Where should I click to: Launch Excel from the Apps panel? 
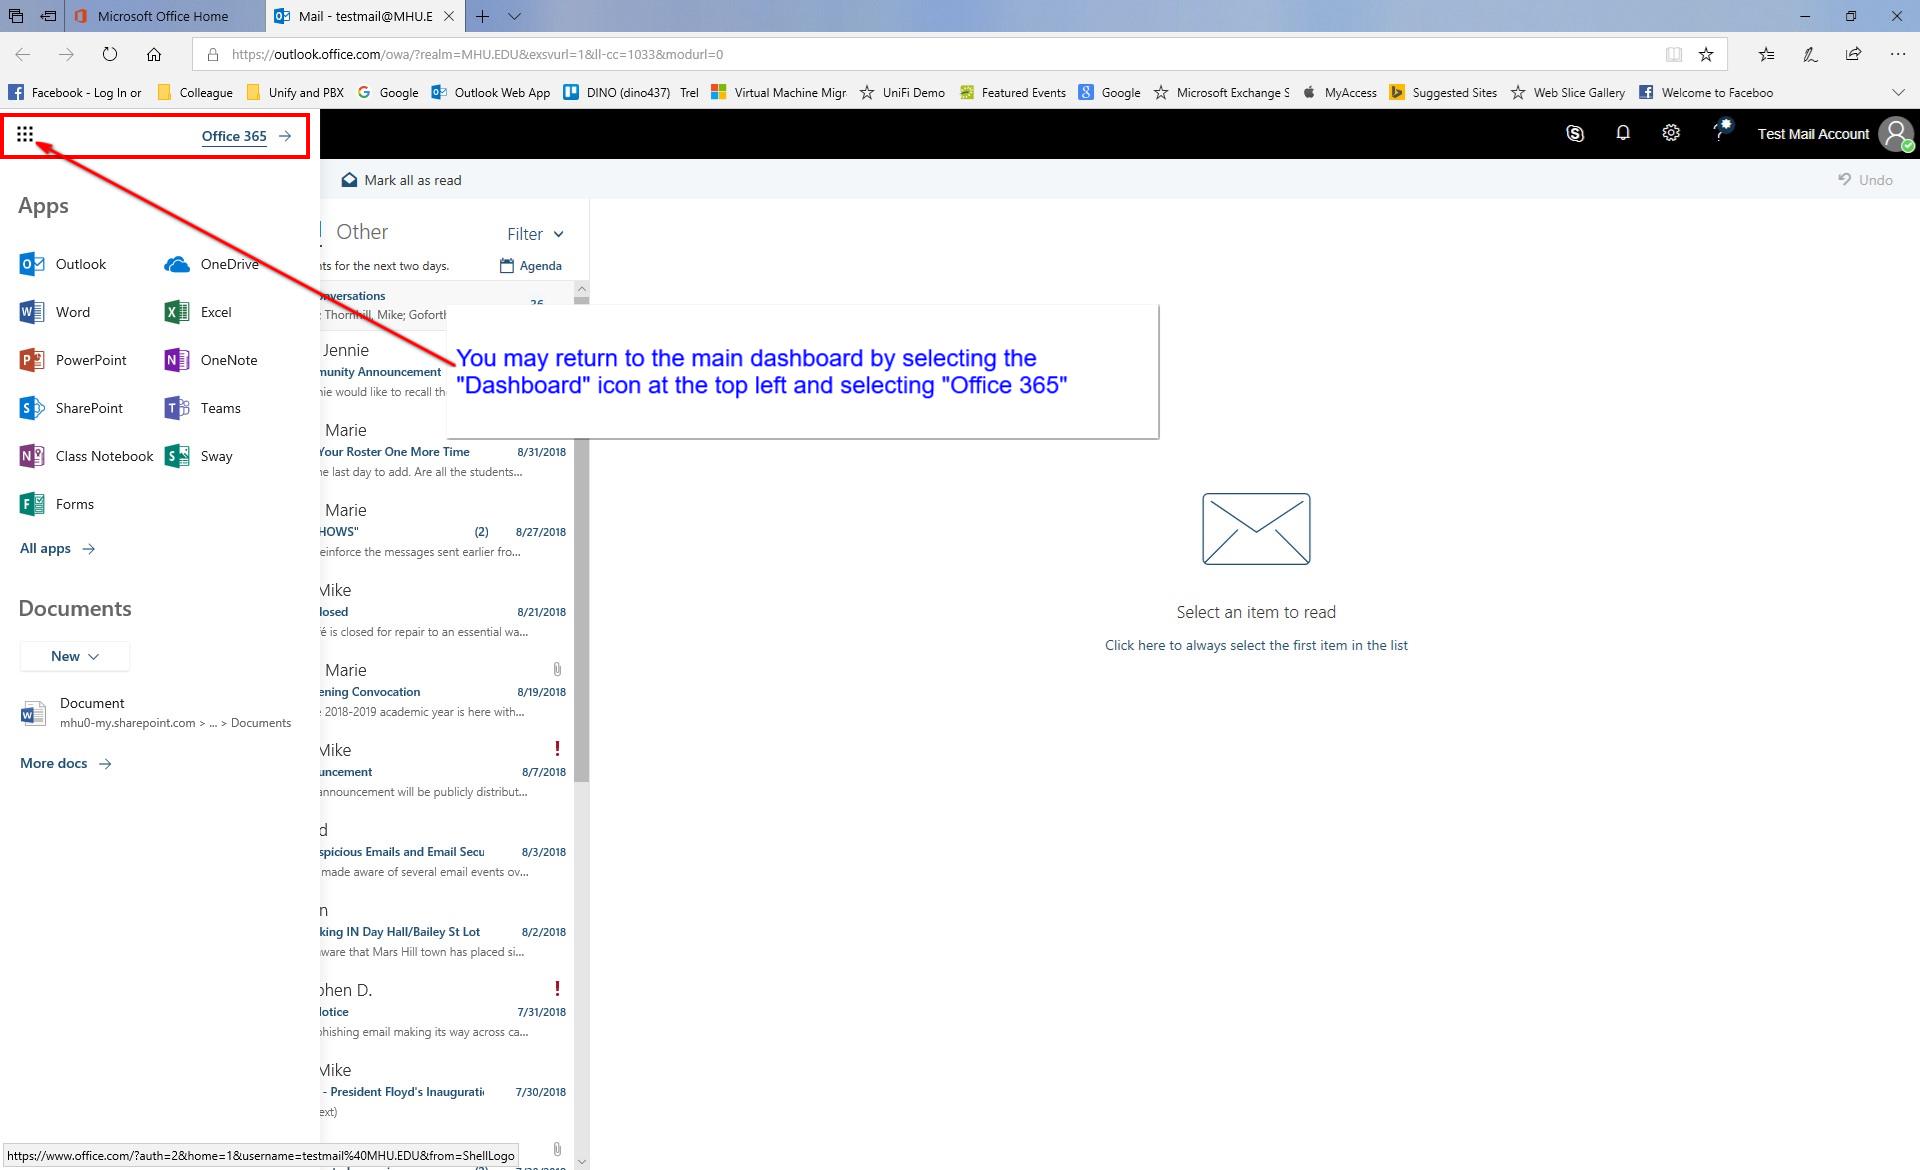tap(200, 311)
